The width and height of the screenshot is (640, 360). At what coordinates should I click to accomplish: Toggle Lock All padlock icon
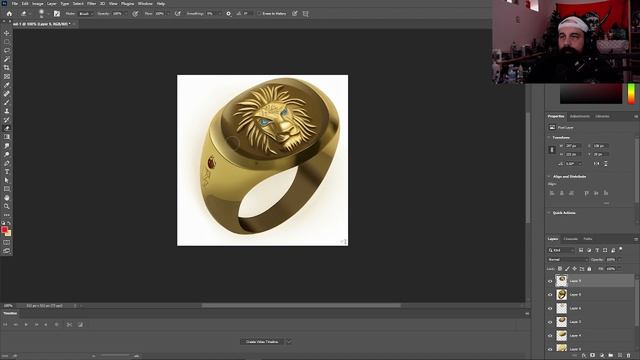[589, 269]
